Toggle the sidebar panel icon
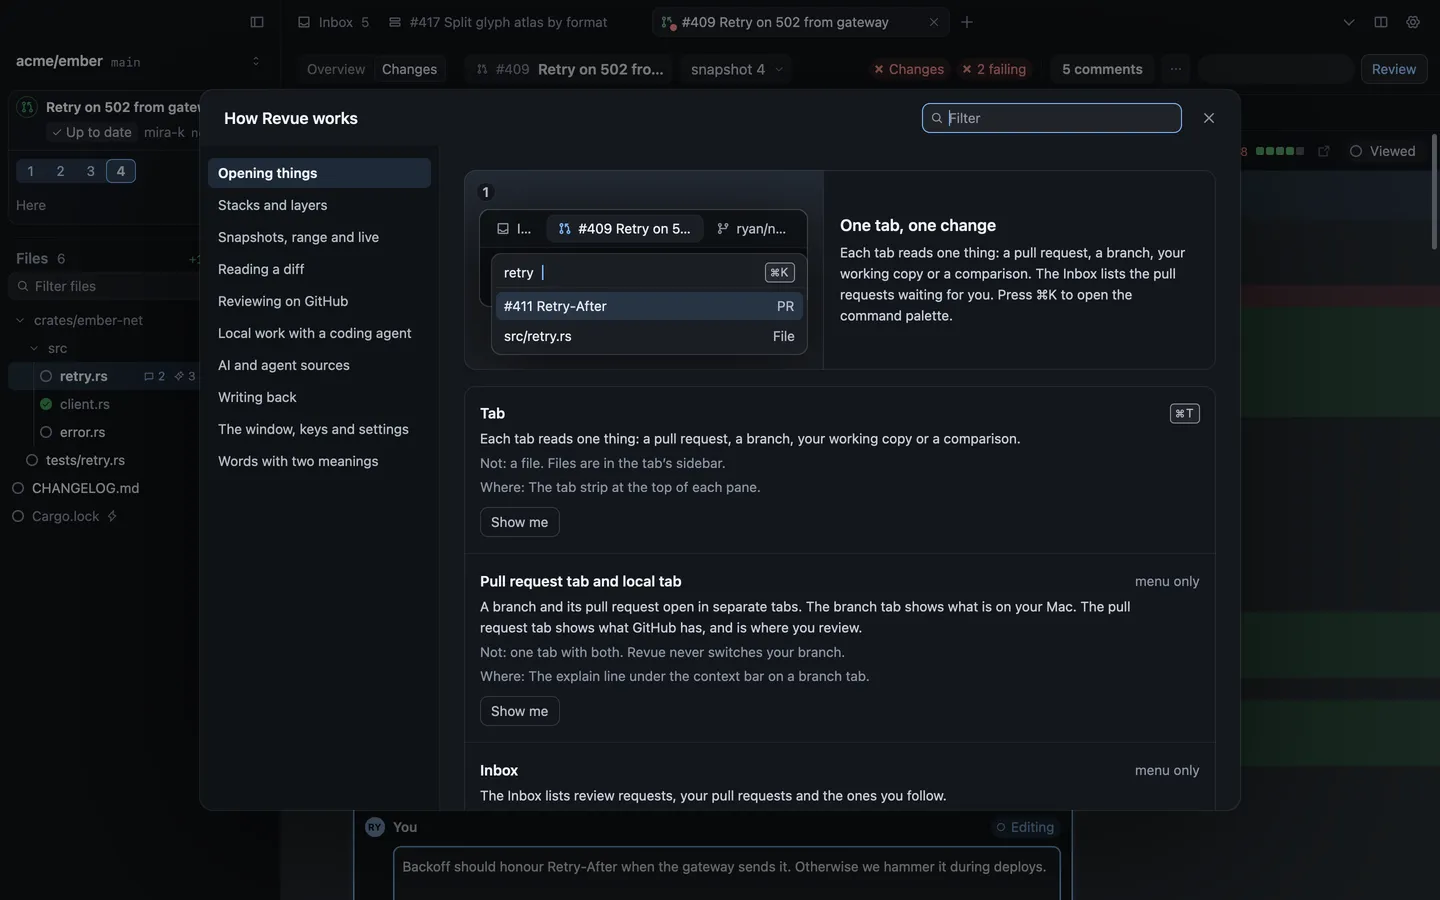Image resolution: width=1440 pixels, height=900 pixels. click(257, 22)
